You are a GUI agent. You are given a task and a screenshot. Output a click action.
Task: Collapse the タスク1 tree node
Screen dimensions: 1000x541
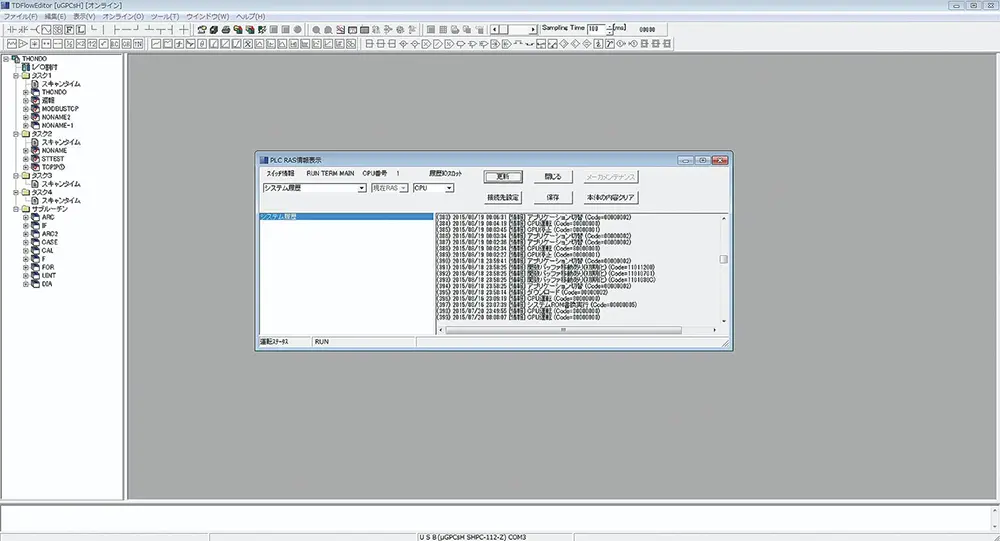[16, 75]
